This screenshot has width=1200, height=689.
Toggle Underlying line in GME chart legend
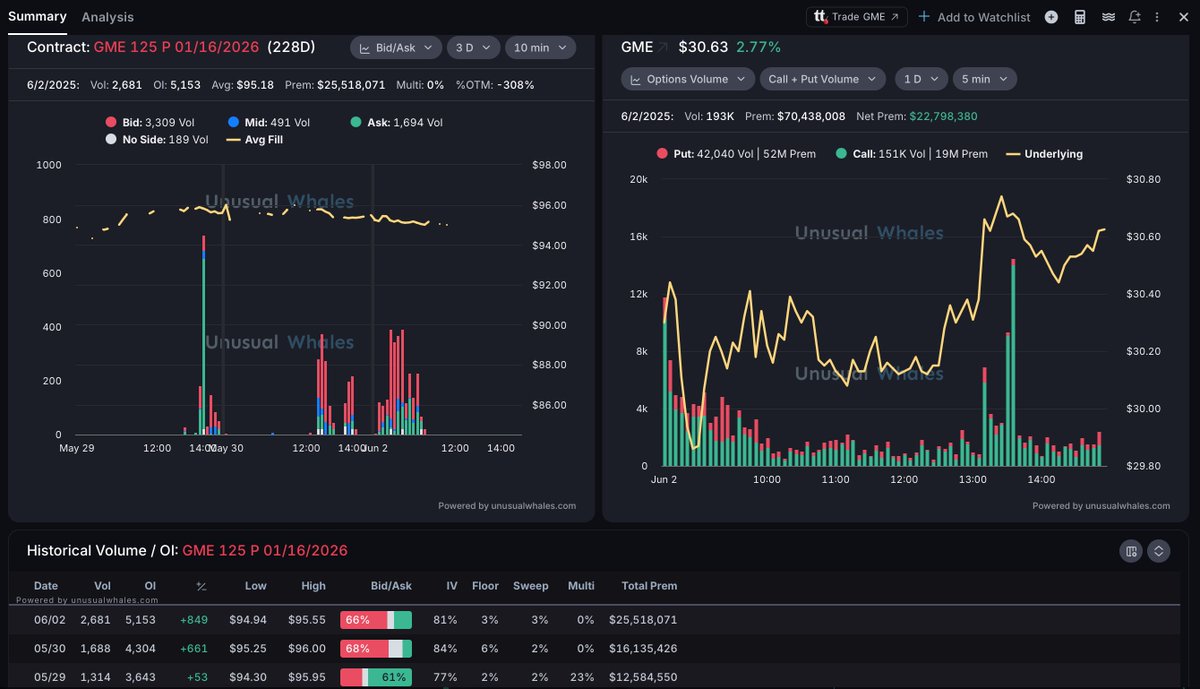[x=1044, y=154]
